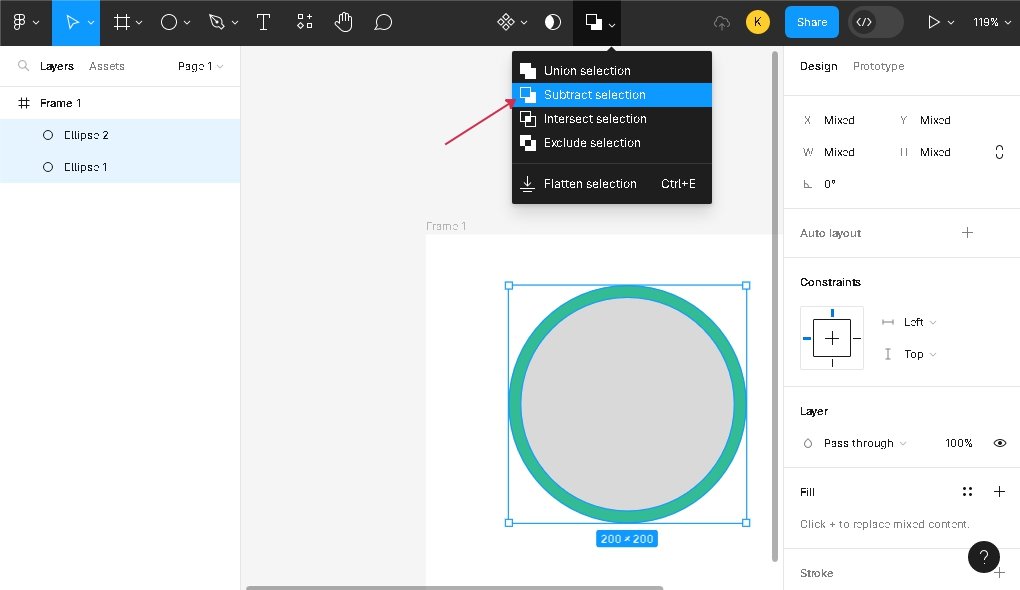The height and width of the screenshot is (590, 1020).
Task: Select the Text tool
Action: pyautogui.click(x=263, y=22)
